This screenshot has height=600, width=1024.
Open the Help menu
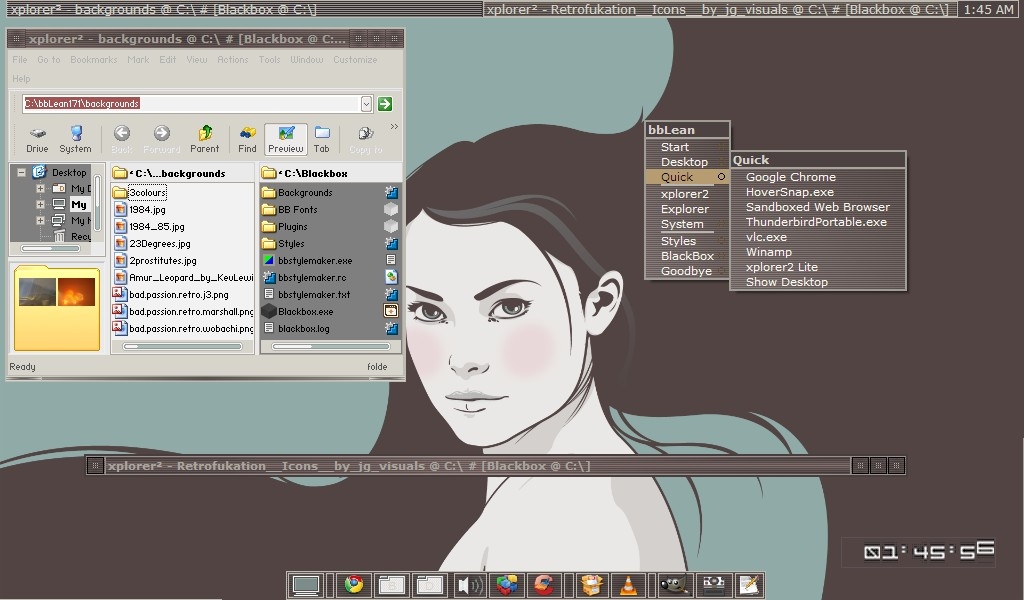click(x=21, y=78)
